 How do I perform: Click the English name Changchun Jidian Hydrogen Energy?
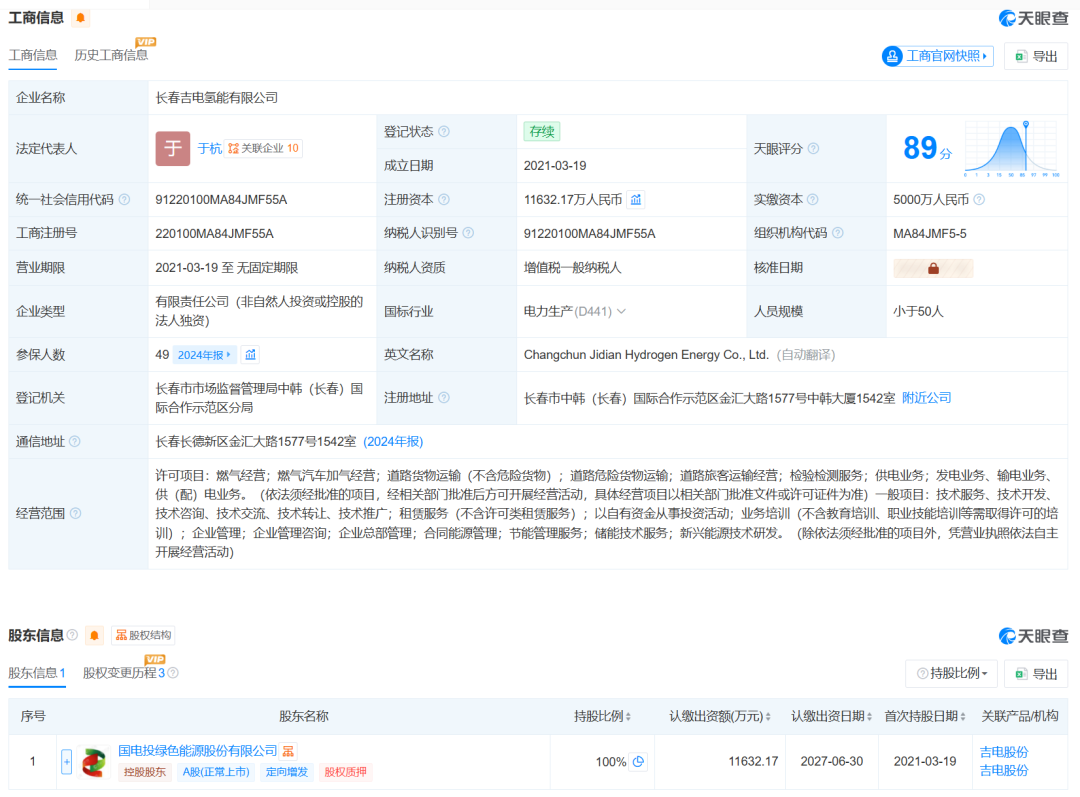pos(646,355)
